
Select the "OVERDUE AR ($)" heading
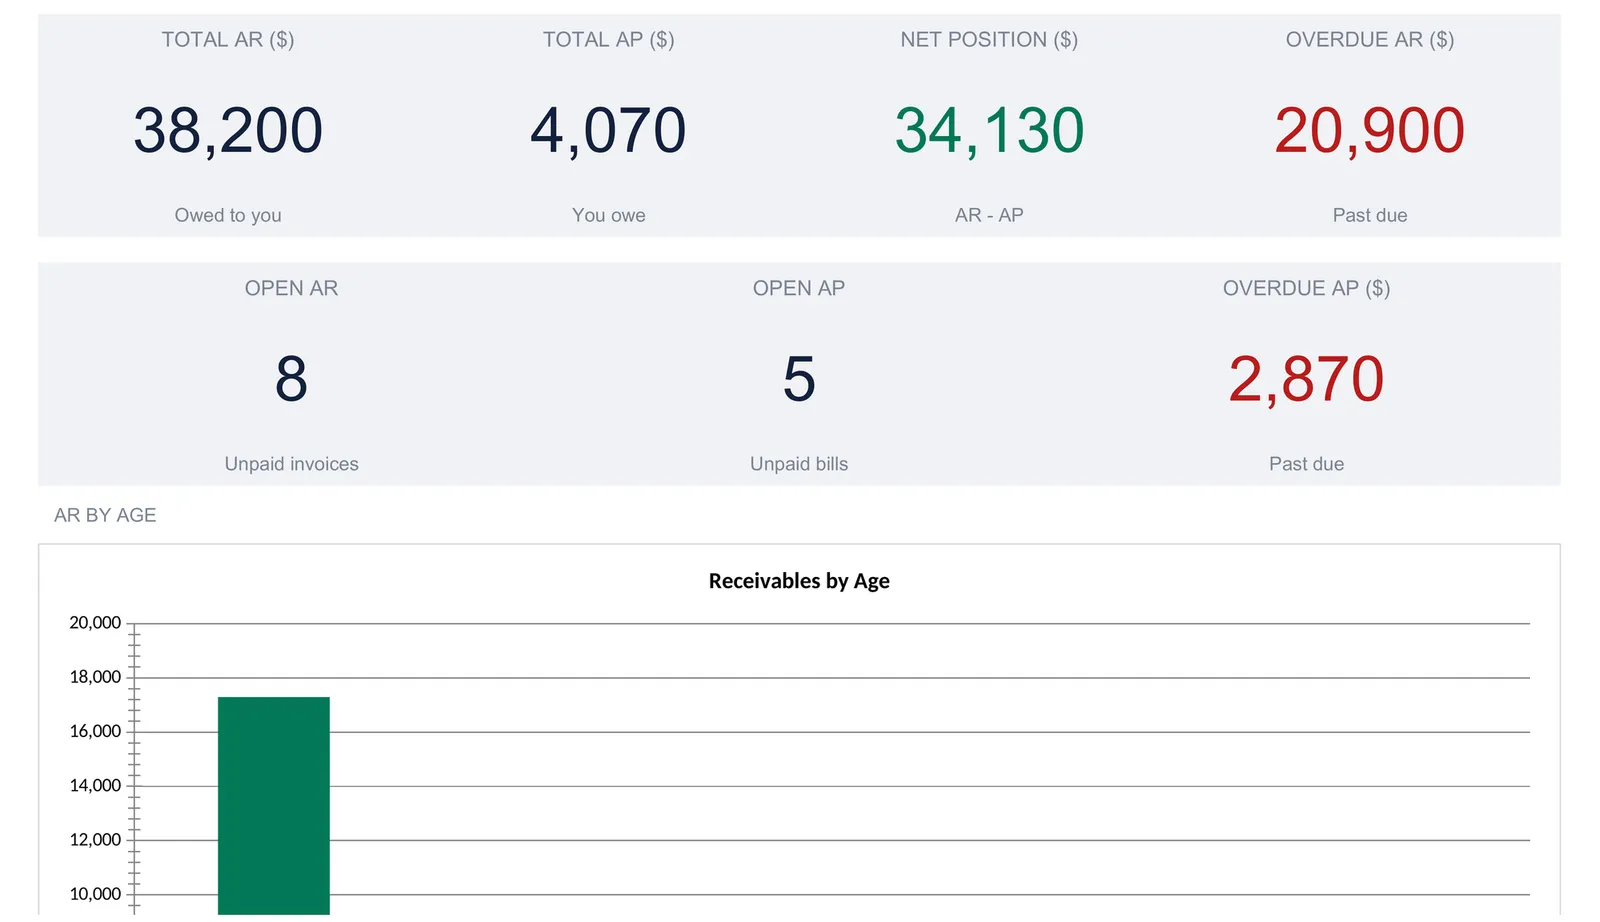tap(1370, 40)
